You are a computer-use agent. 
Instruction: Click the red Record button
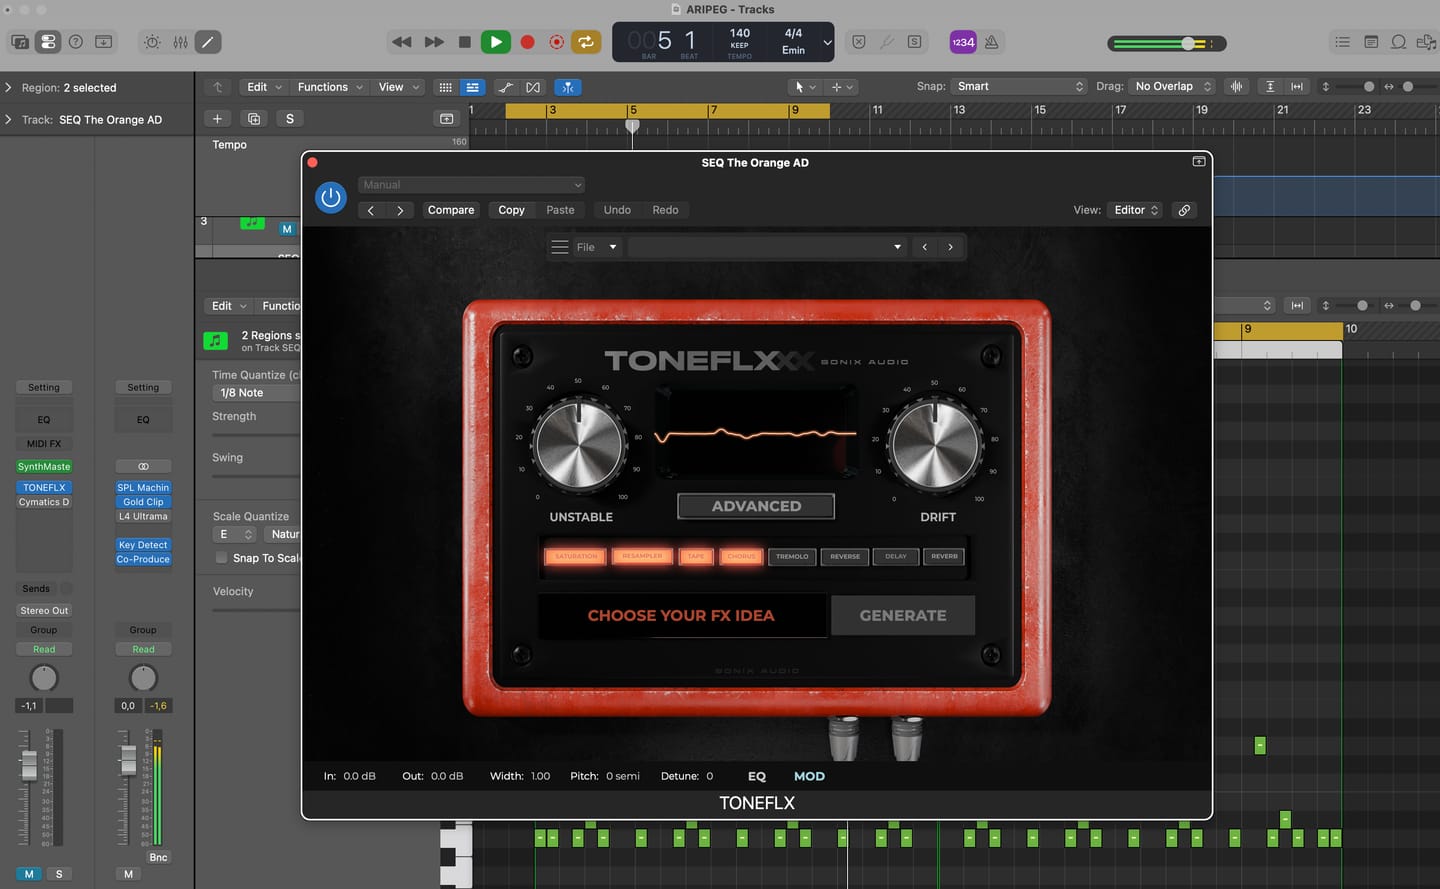point(527,42)
